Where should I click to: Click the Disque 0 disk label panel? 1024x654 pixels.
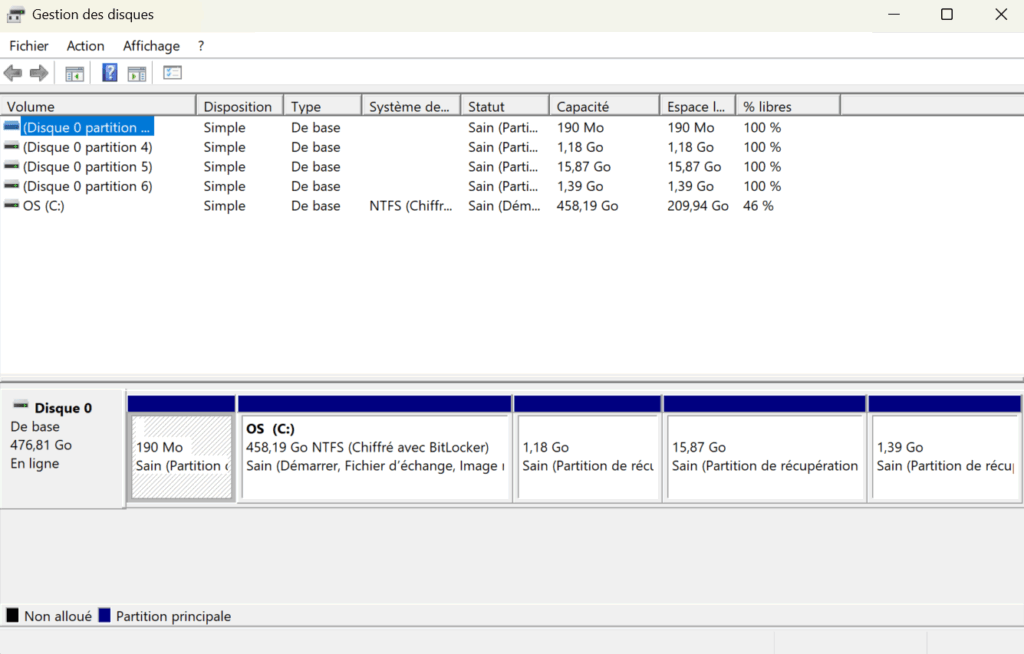(x=63, y=449)
